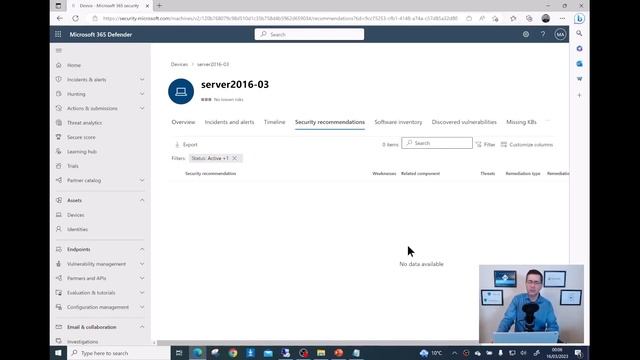Collapse the Assets section chevron
This screenshot has height=360, width=640.
click(142, 200)
